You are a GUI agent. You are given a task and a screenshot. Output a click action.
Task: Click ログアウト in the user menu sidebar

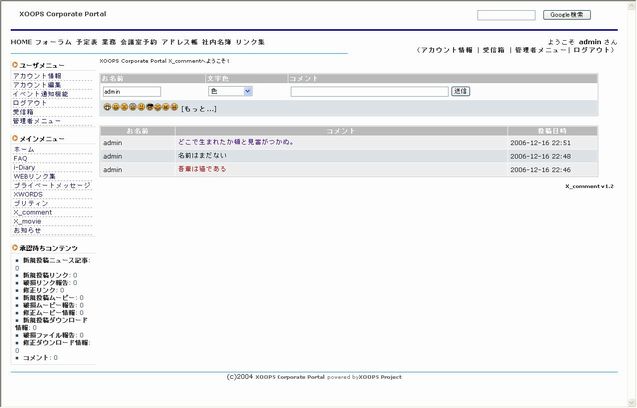point(30,103)
